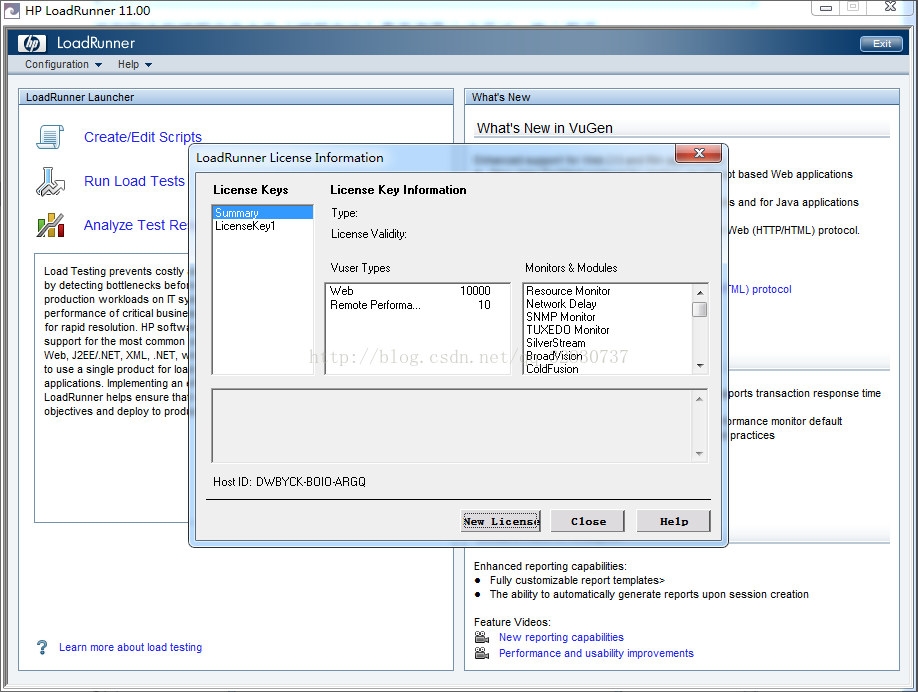The image size is (918, 692).
Task: Open the Configuration menu
Action: (x=63, y=64)
